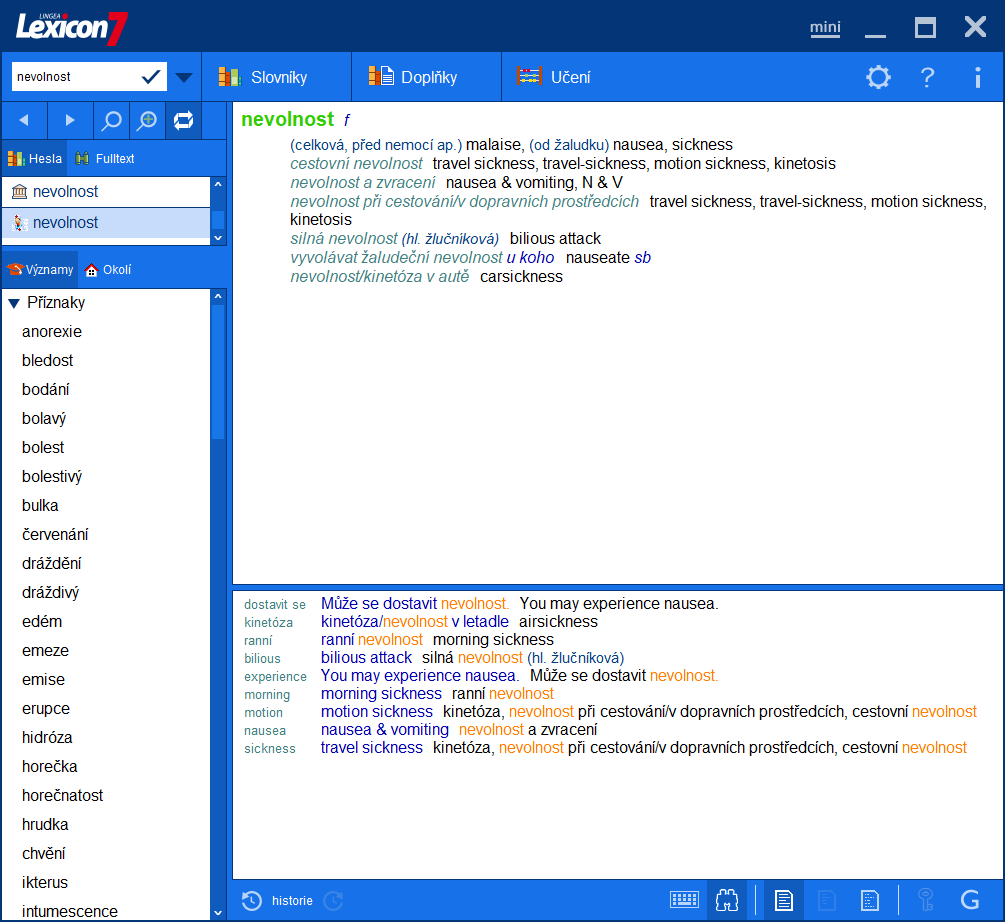1005x922 pixels.
Task: Switch to mini mode
Action: click(x=825, y=28)
